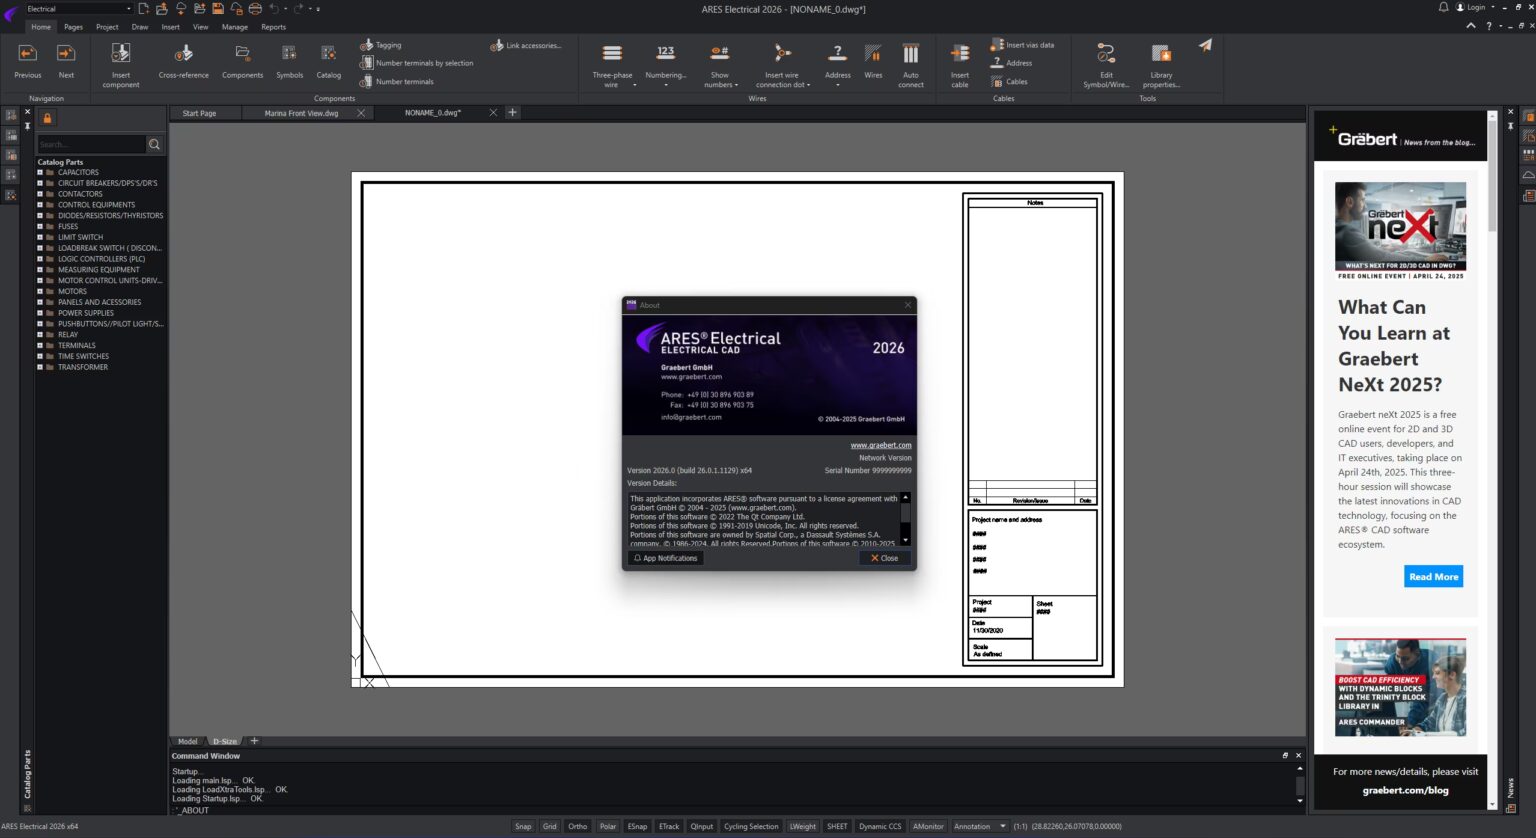Select the Symbols ribbon icon
Viewport: 1536px width, 838px height.
tap(289, 55)
